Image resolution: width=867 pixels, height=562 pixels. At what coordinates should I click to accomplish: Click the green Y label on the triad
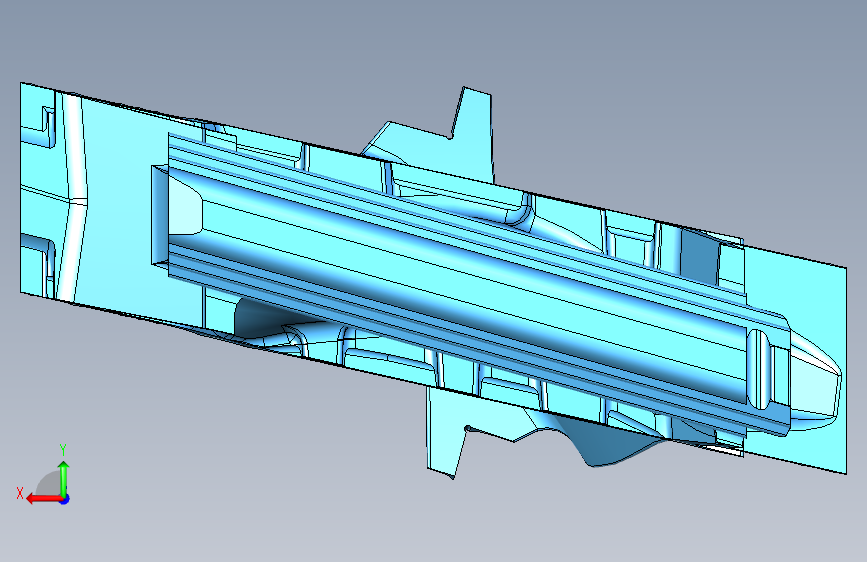pos(63,449)
